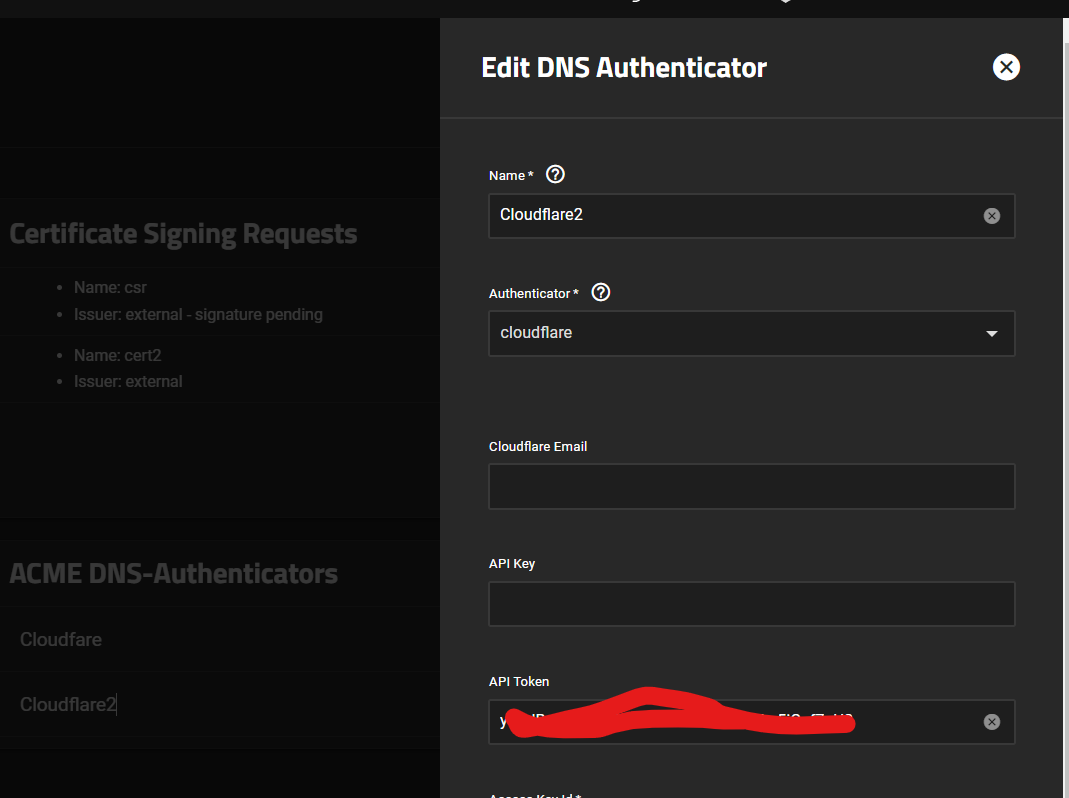Clear the Name field using its X icon

(991, 215)
